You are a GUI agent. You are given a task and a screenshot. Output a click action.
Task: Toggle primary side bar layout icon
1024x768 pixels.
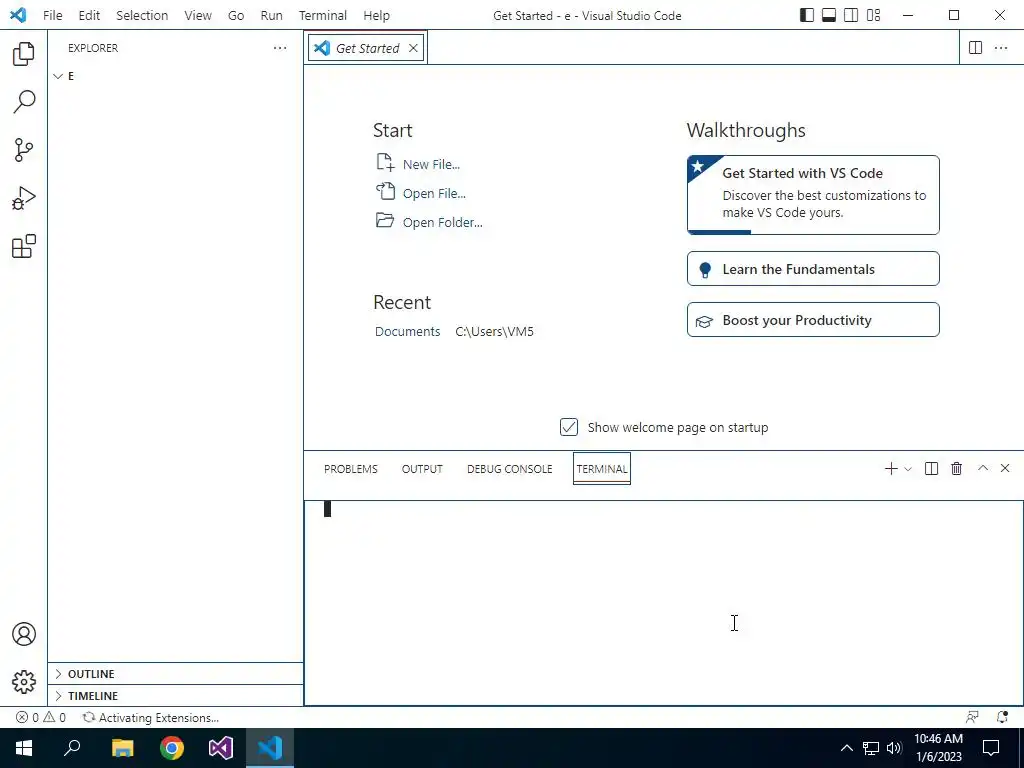click(x=807, y=15)
